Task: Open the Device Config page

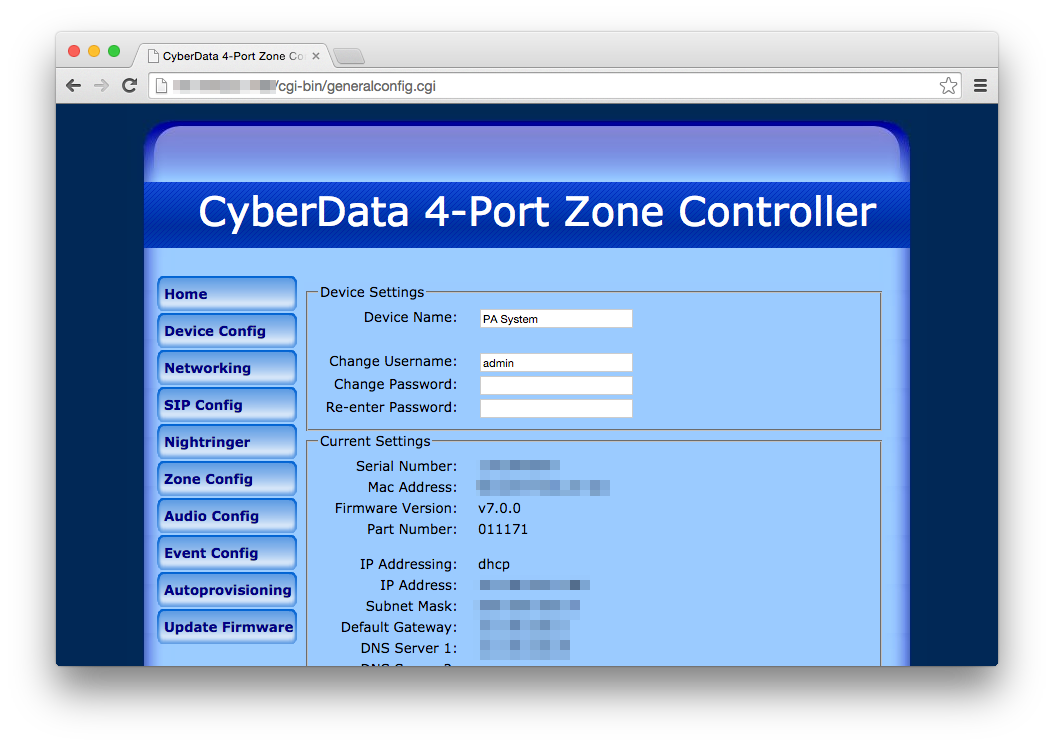Action: (x=226, y=330)
